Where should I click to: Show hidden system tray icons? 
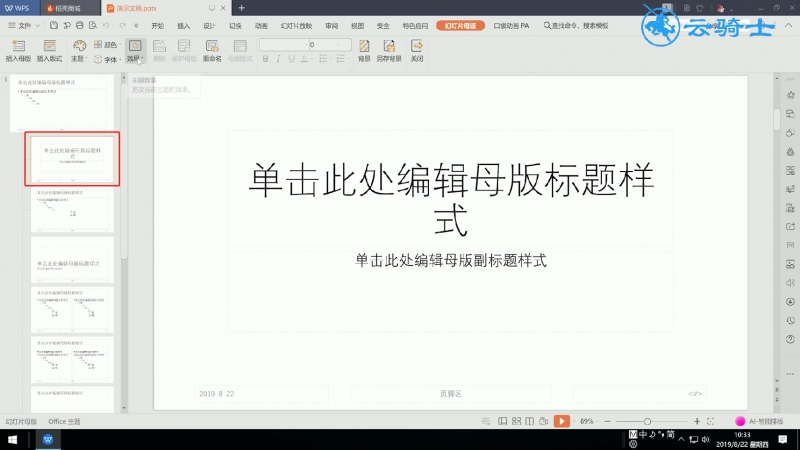[x=681, y=439]
